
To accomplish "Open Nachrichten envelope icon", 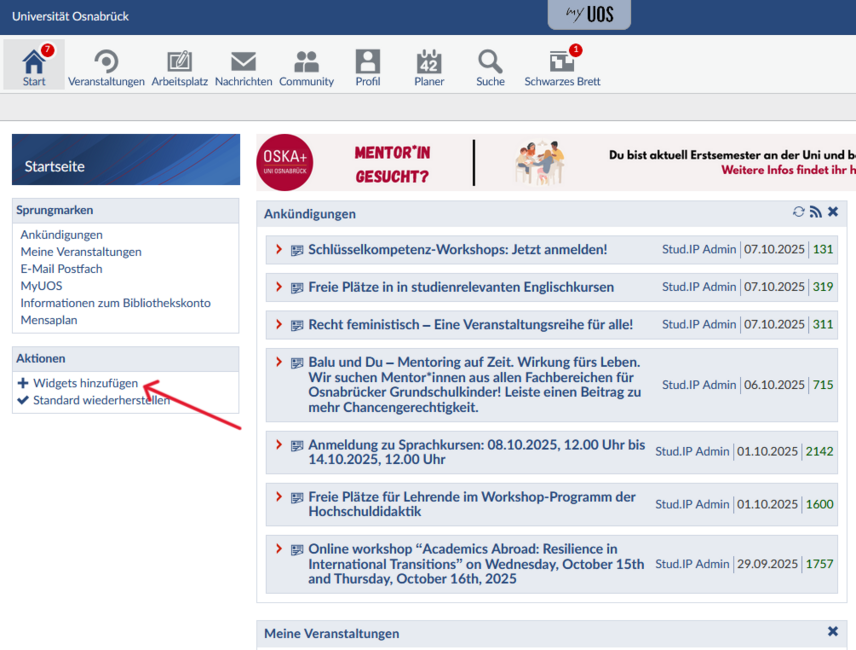I will (243, 62).
